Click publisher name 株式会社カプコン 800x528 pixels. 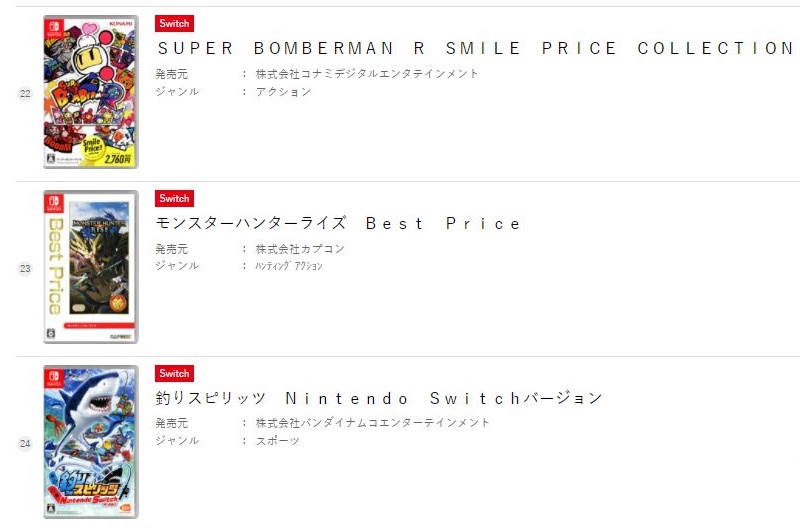click(x=300, y=249)
